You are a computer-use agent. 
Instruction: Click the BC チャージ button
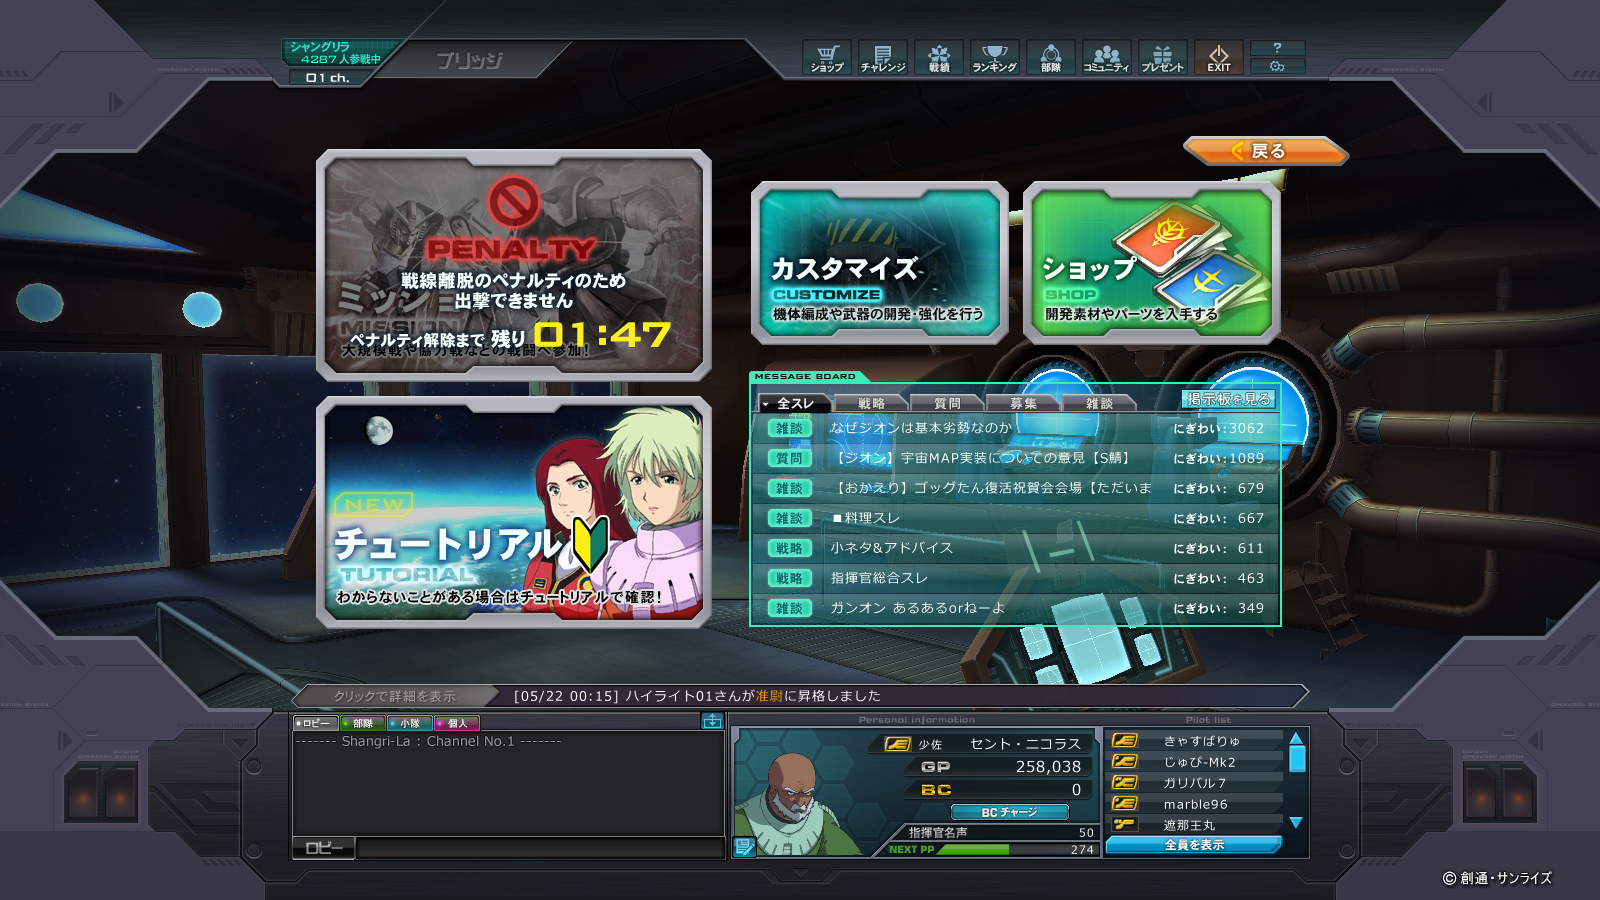click(x=1009, y=812)
